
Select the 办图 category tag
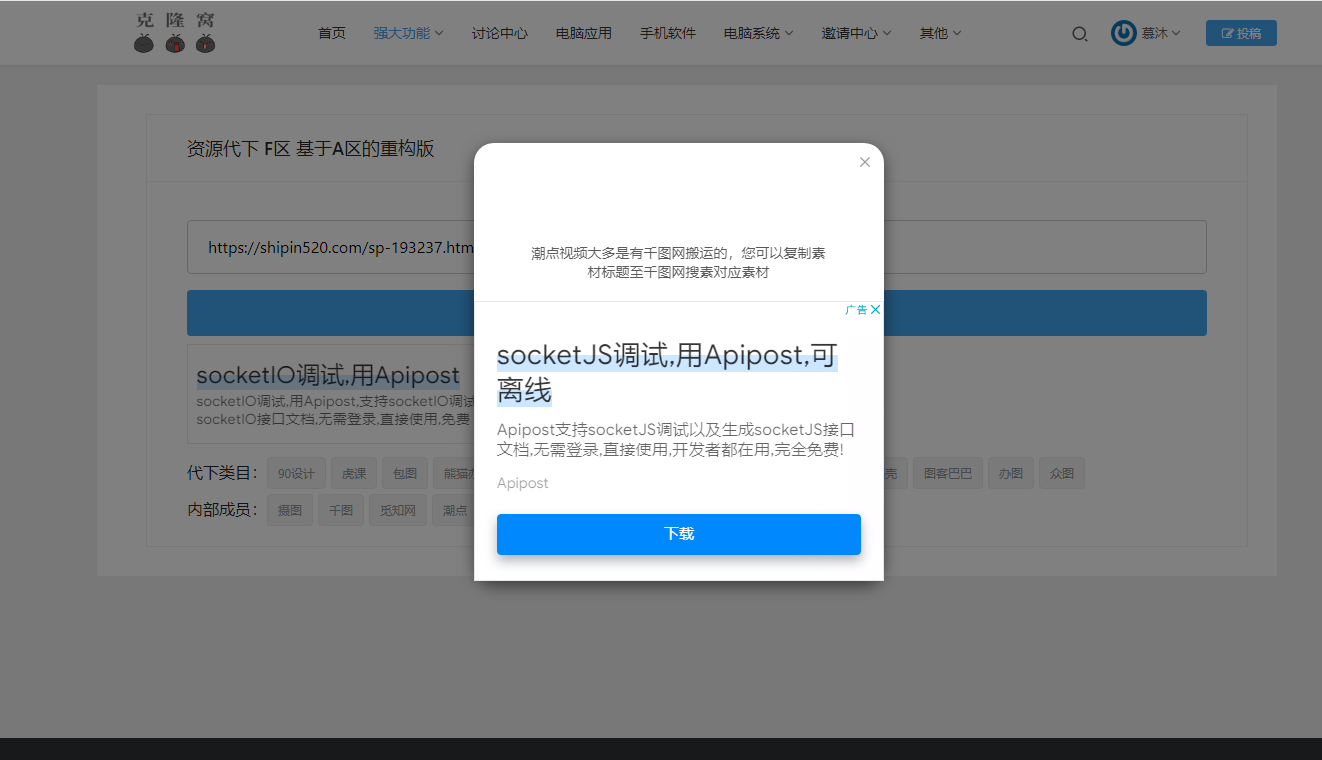click(x=1011, y=473)
